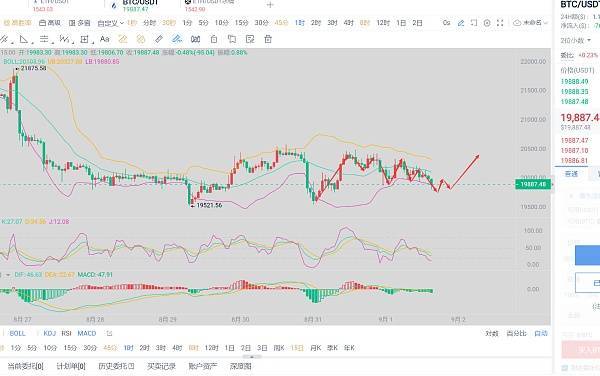Click the 19887.48 price label on axis
The width and height of the screenshot is (600, 376).
point(533,184)
